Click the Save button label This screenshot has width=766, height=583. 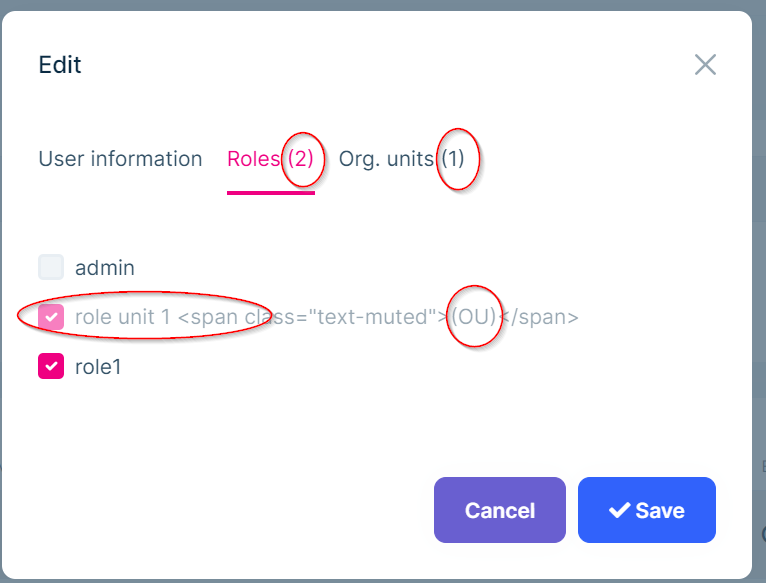[x=660, y=510]
